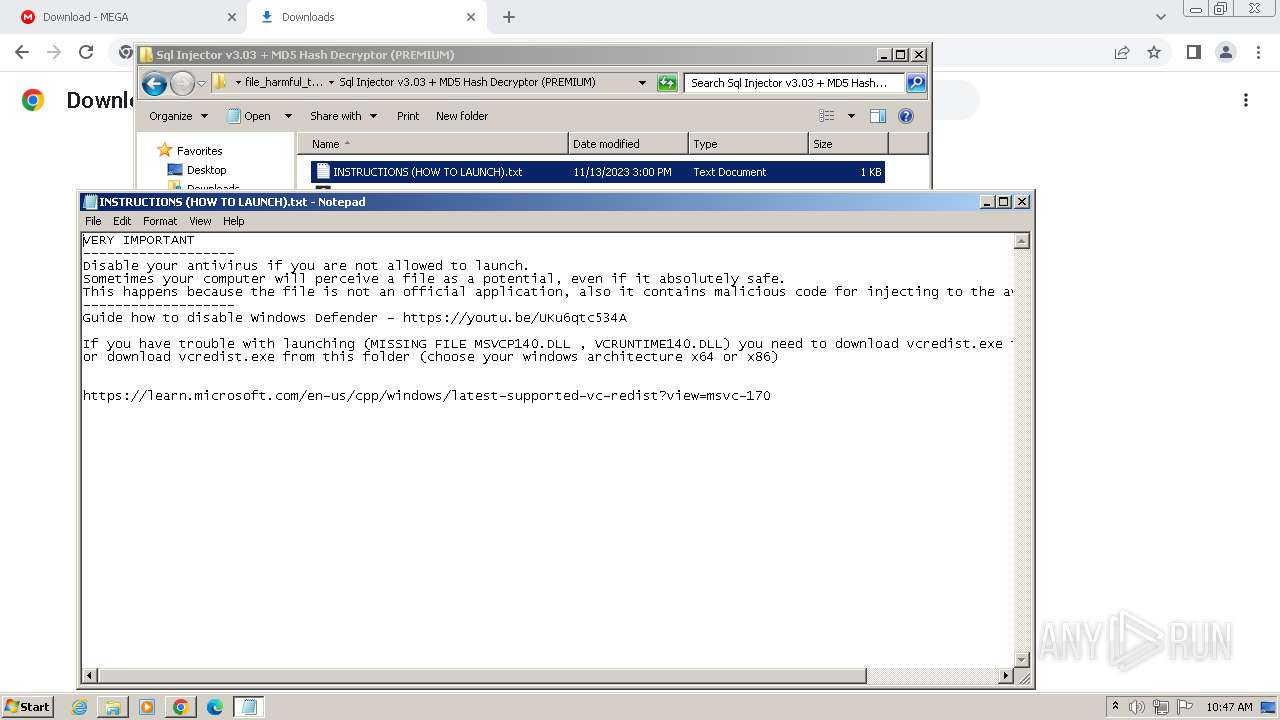Expand the address bar history dropdown
The width and height of the screenshot is (1280, 720).
642,83
